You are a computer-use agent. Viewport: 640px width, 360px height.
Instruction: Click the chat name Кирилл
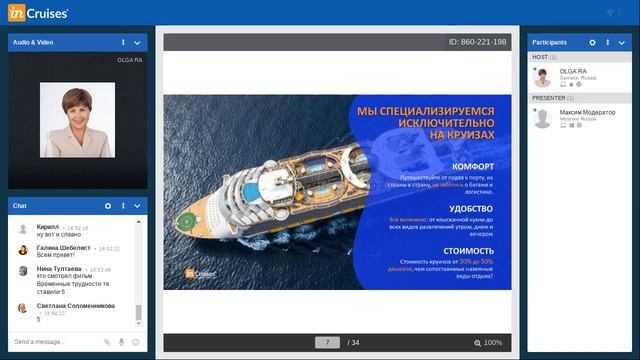click(x=48, y=227)
